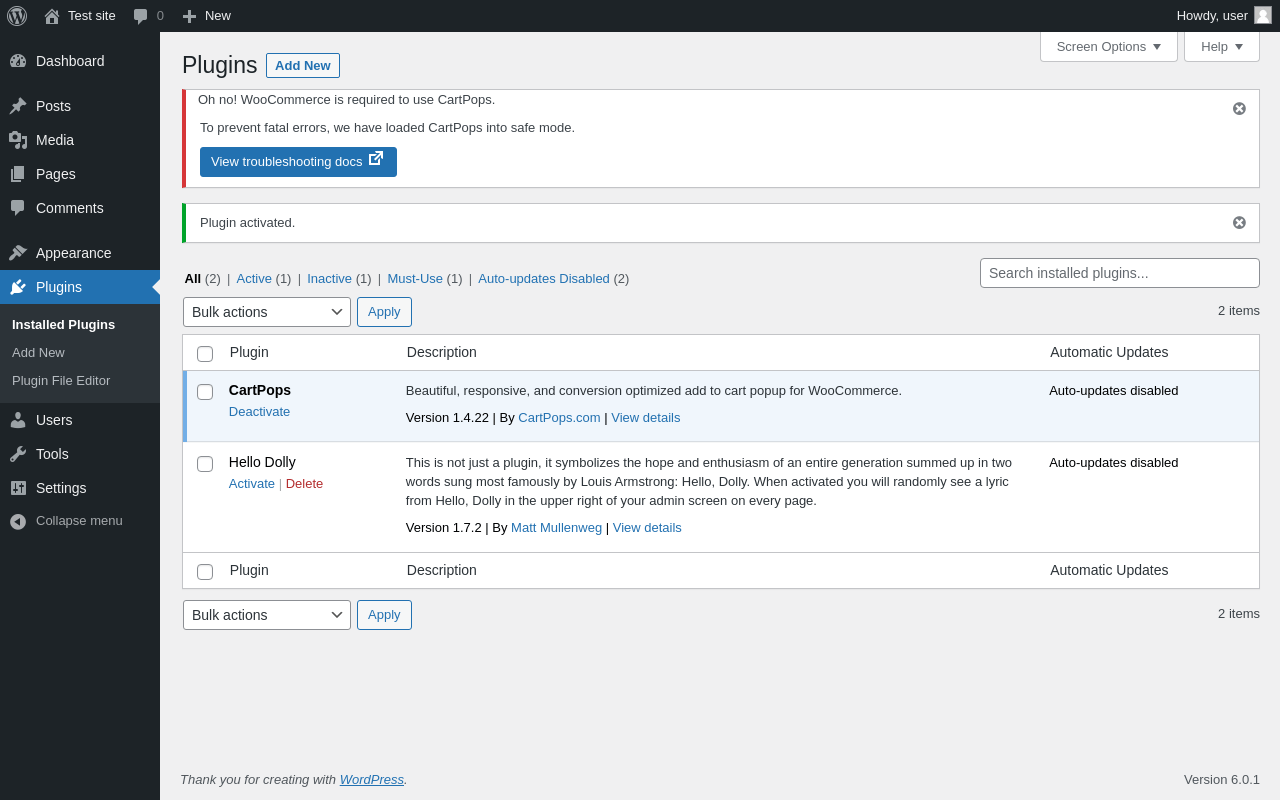Toggle the select-all checkbox in table header

point(205,354)
